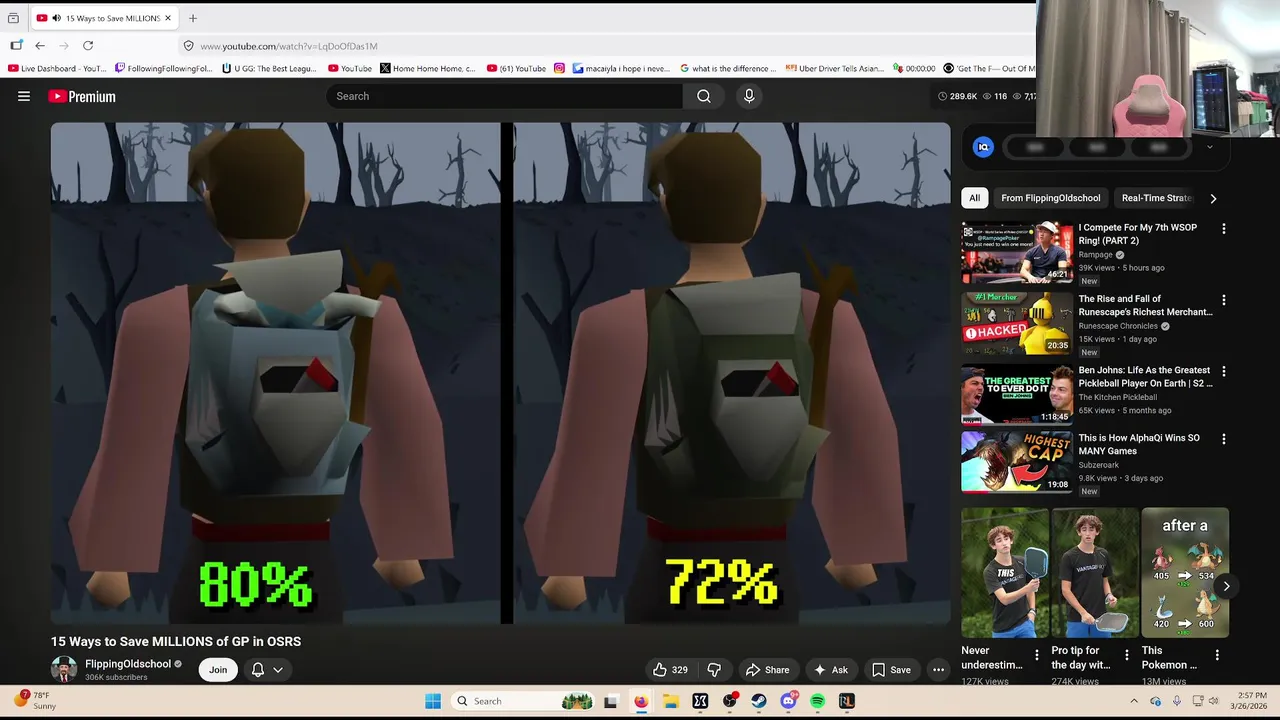
Task: Open options for WSOP Ring video
Action: (x=1223, y=229)
